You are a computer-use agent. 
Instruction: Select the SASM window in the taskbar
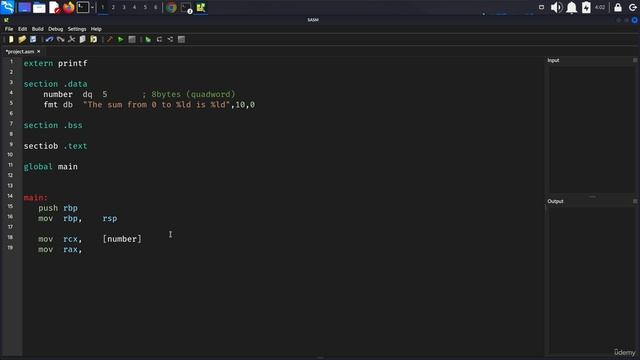tap(200, 7)
